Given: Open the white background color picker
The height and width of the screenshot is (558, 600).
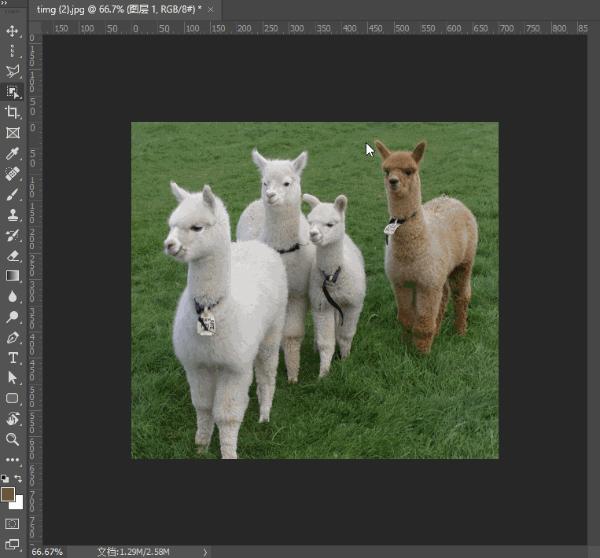Looking at the screenshot, I should coord(18,505).
